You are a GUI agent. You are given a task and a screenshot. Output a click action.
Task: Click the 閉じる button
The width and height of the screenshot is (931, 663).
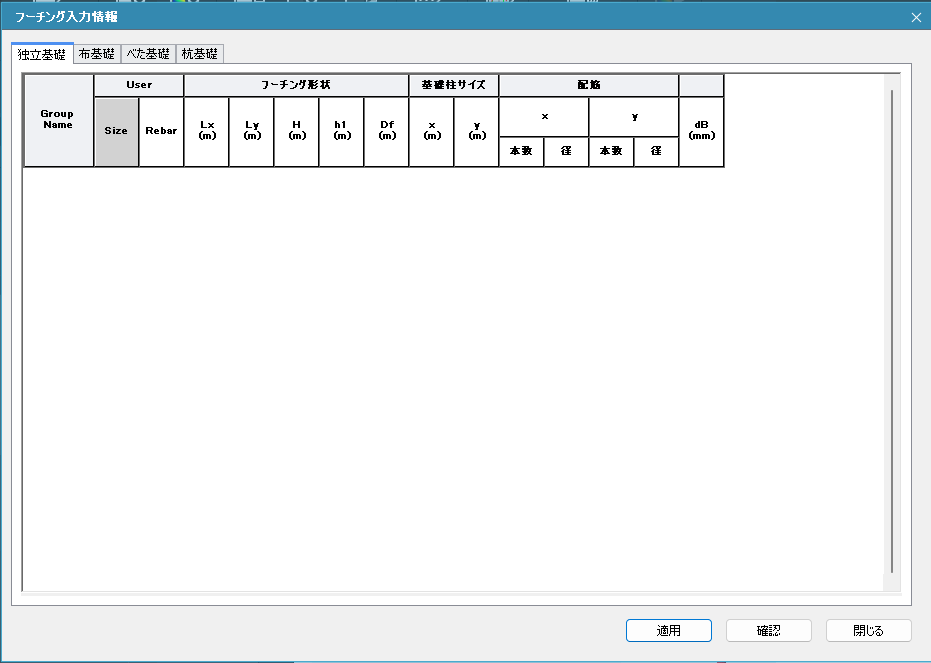(x=868, y=630)
